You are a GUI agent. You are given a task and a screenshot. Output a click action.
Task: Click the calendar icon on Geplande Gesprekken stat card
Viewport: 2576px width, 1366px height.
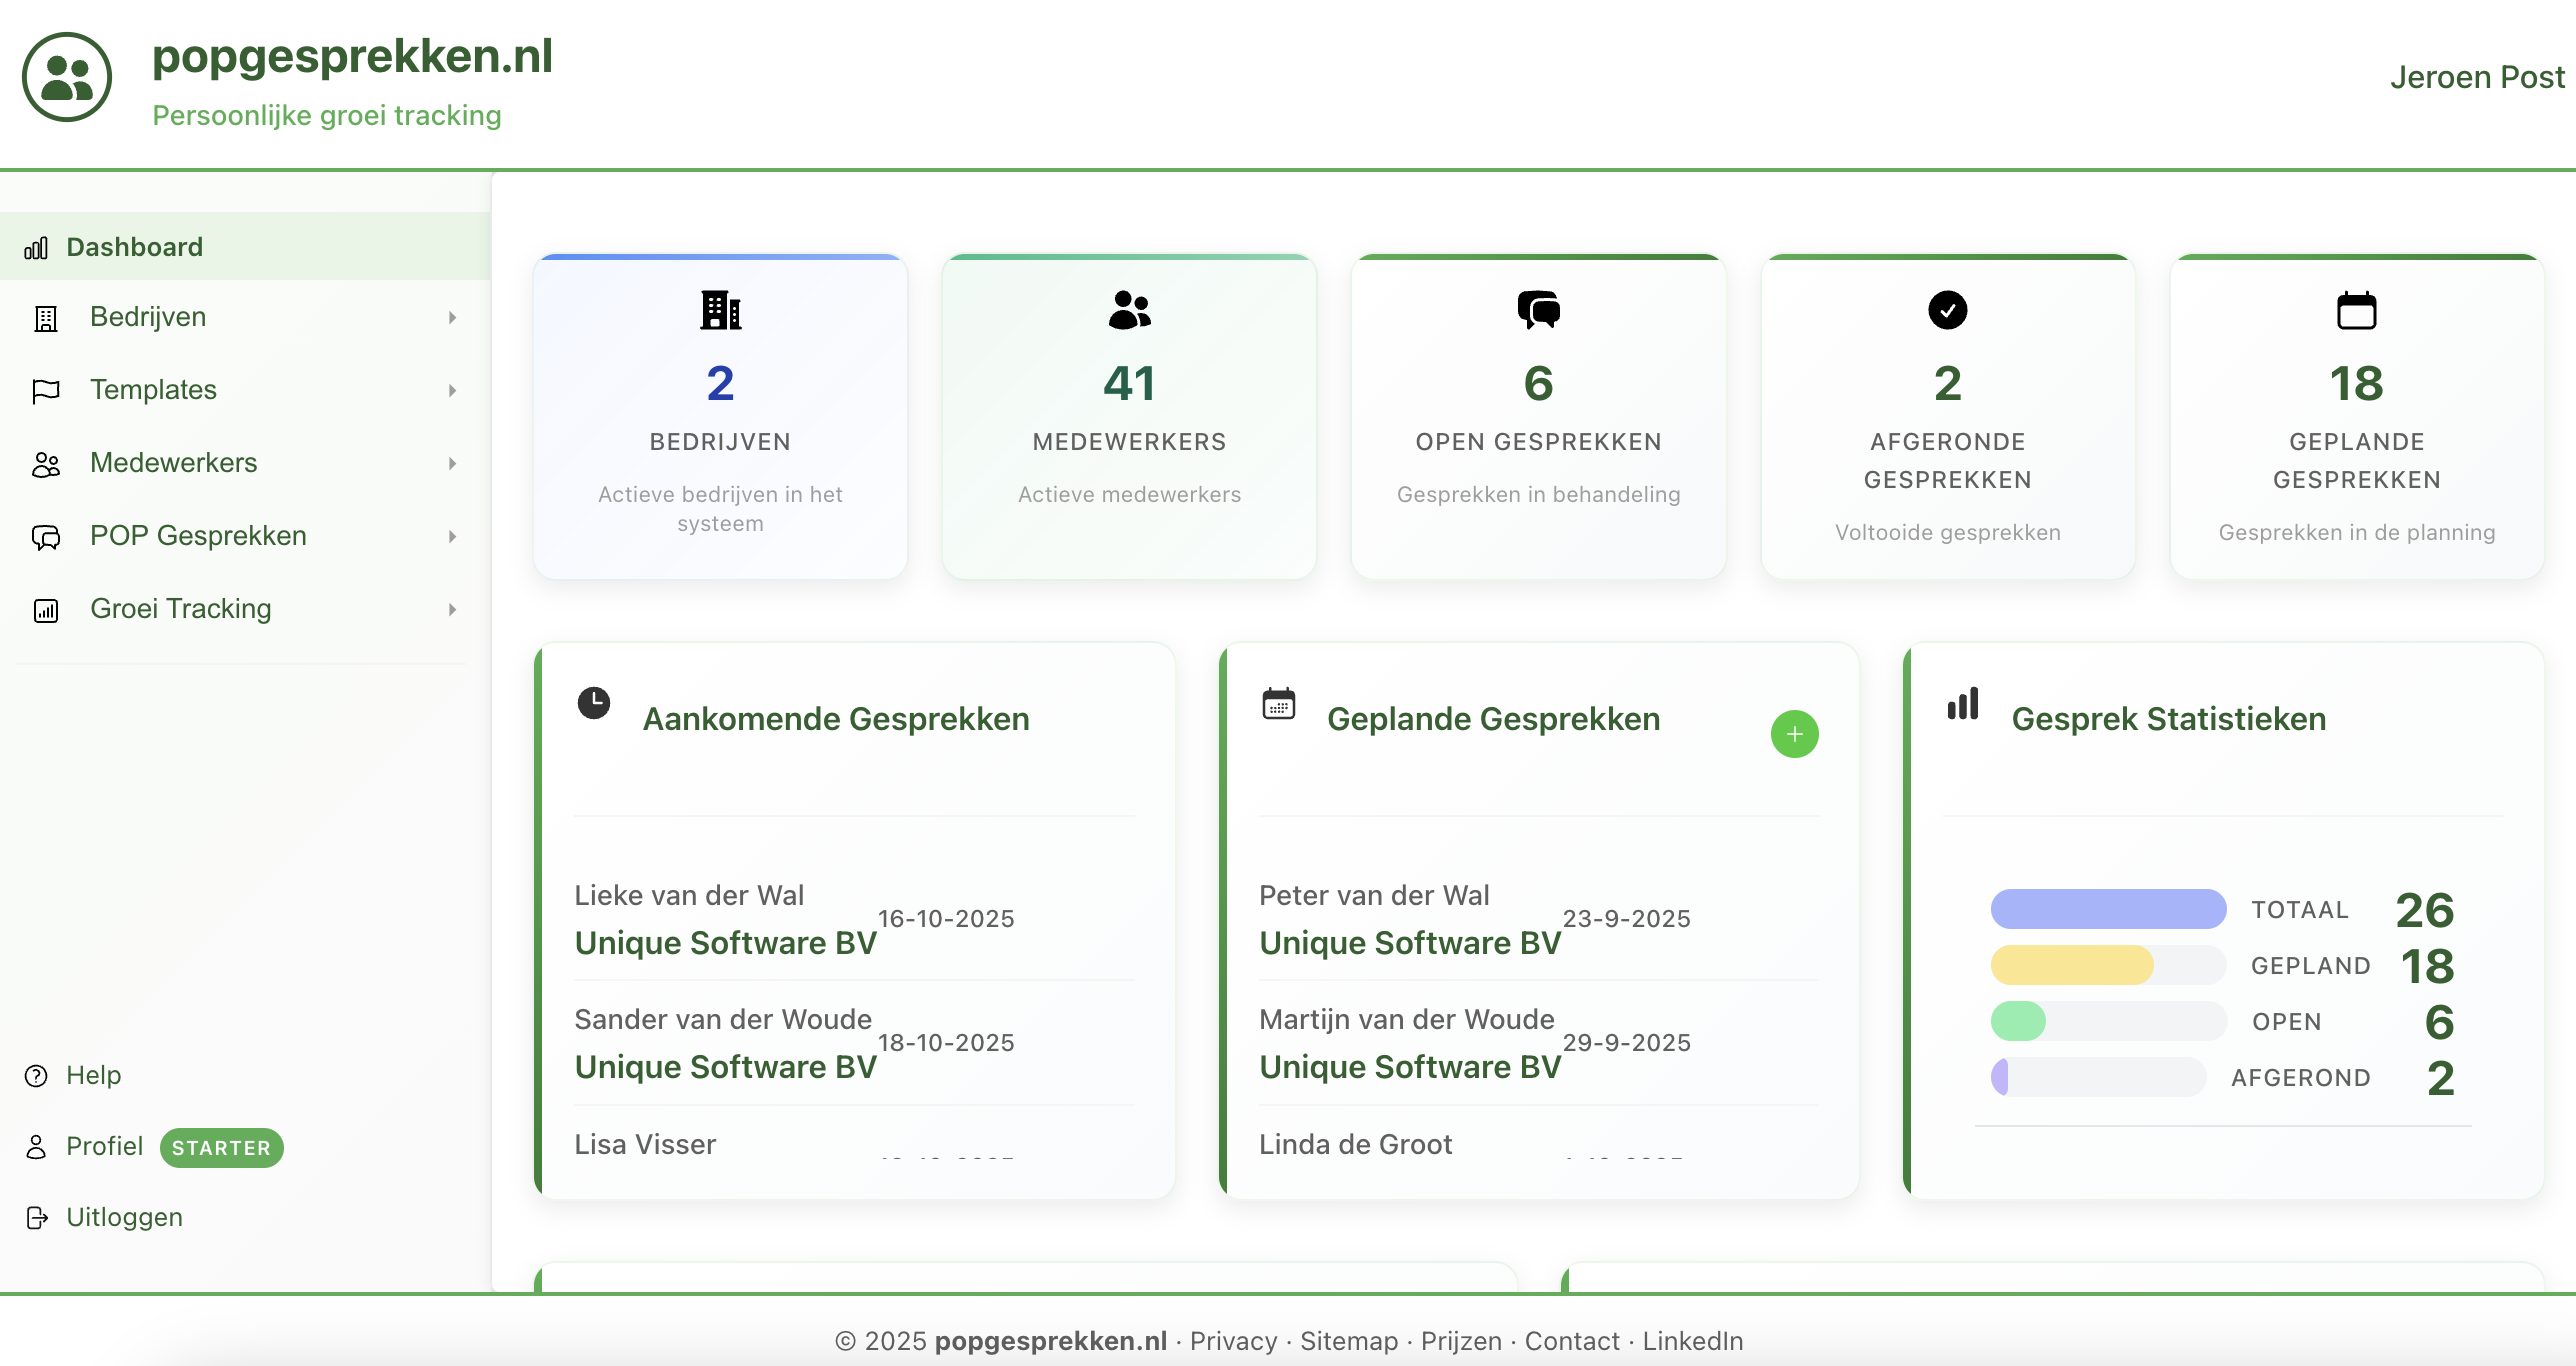(2356, 310)
